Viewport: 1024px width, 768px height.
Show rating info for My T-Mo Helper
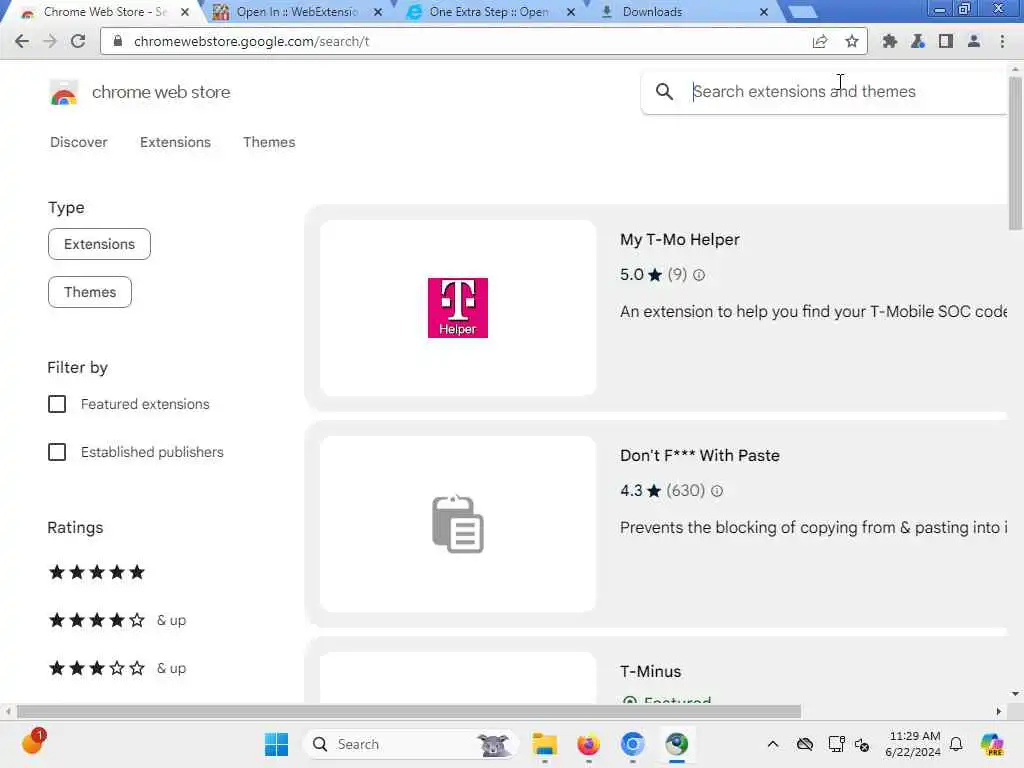pos(699,275)
